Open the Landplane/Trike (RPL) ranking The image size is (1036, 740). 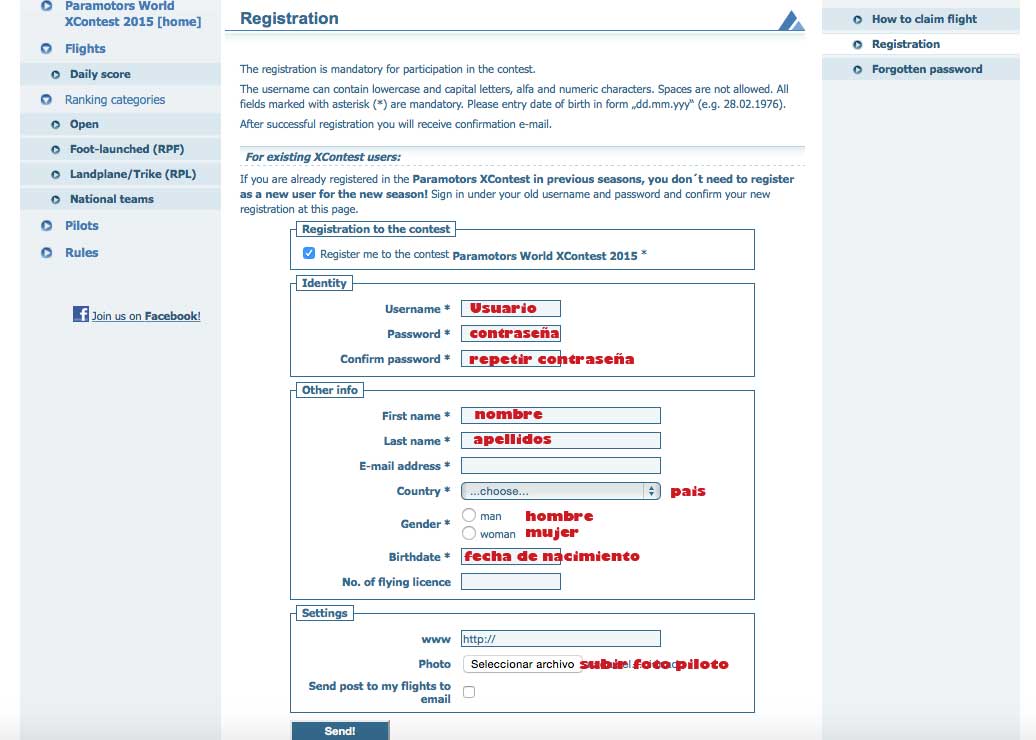coord(133,174)
